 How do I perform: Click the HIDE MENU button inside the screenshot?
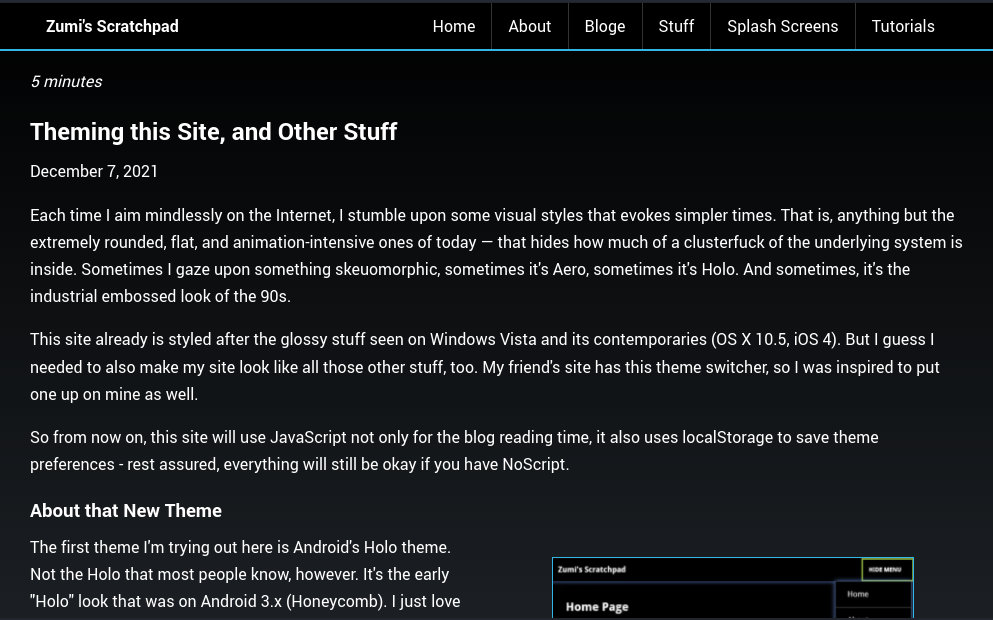(x=886, y=570)
